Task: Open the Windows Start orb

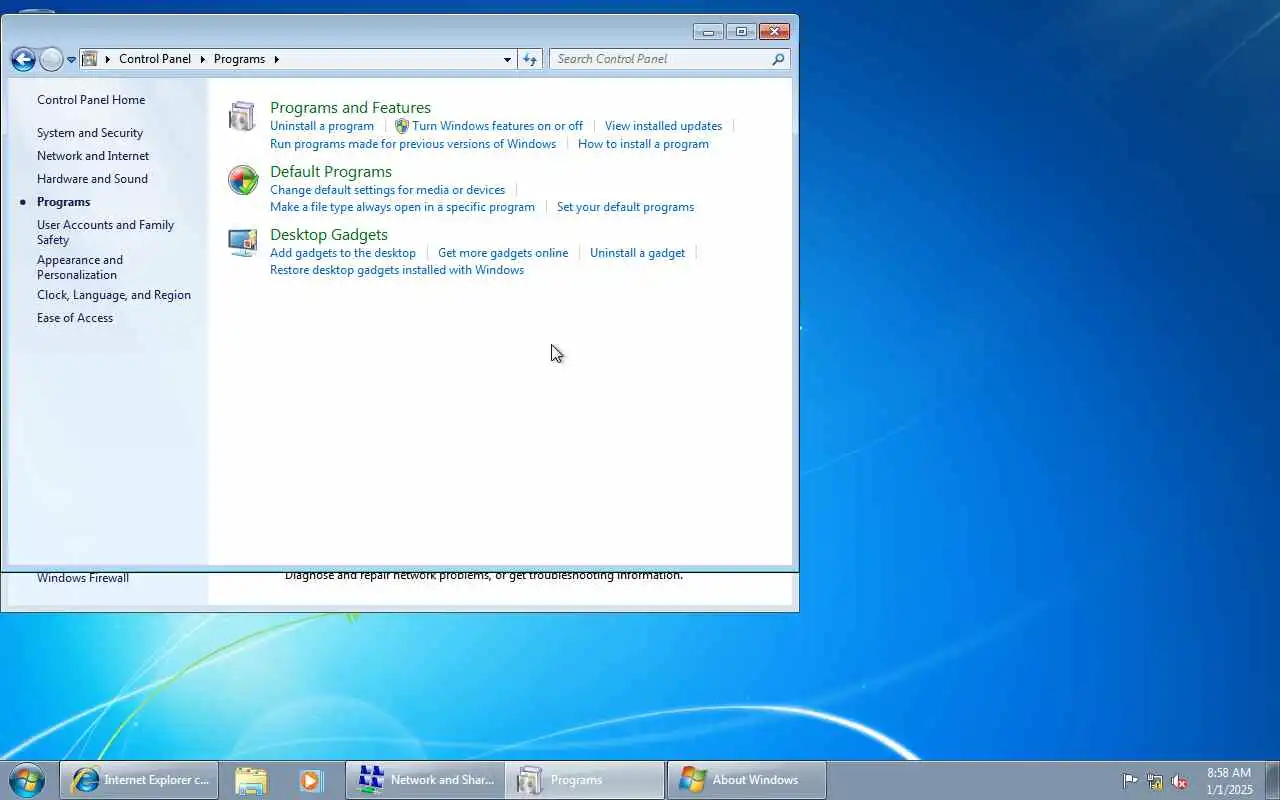Action: [27, 780]
